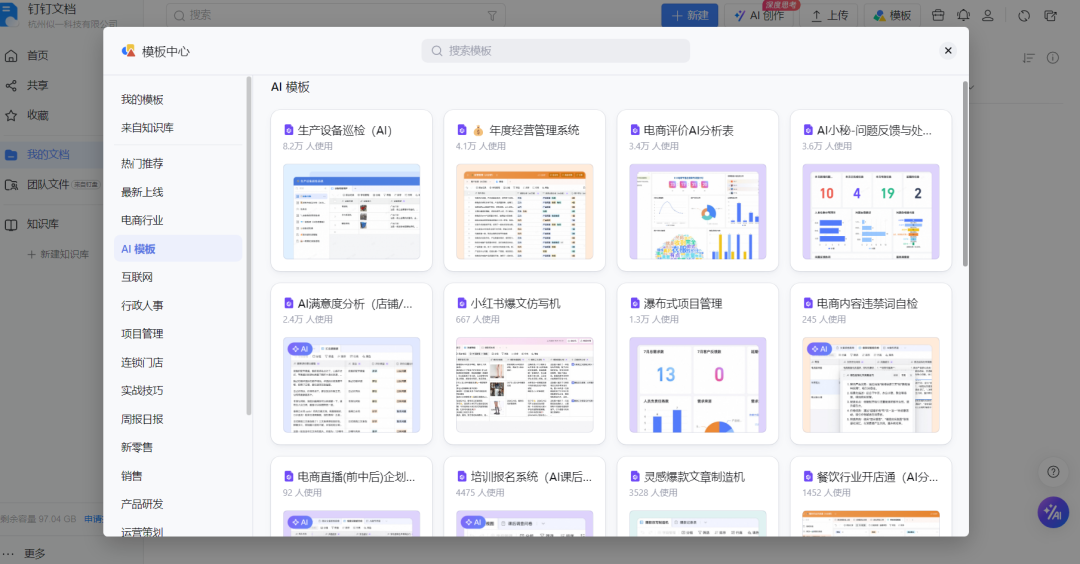Click the category sidebar scrollbar

pyautogui.click(x=249, y=246)
